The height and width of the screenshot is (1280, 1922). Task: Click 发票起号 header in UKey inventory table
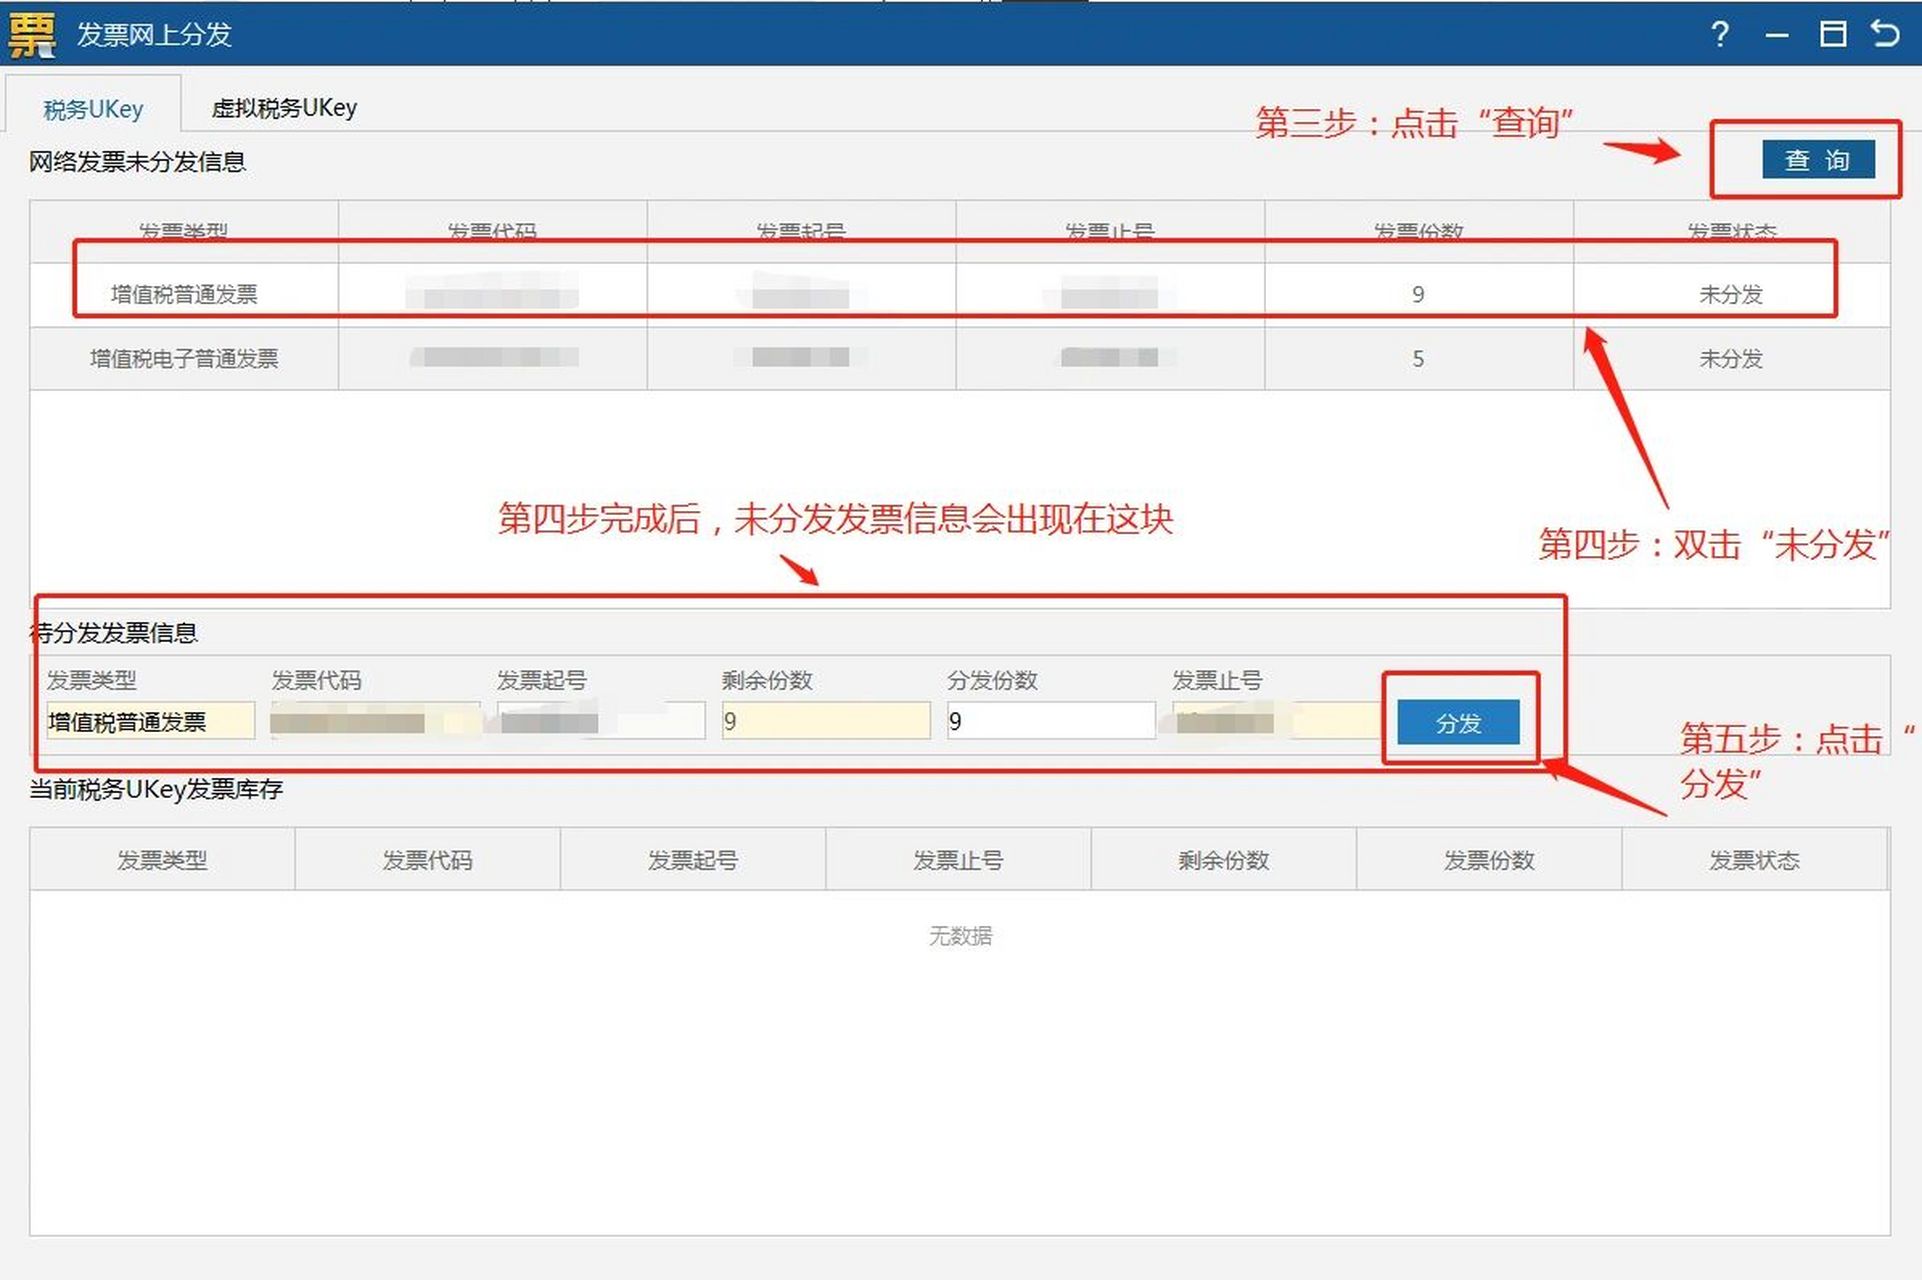tap(693, 860)
